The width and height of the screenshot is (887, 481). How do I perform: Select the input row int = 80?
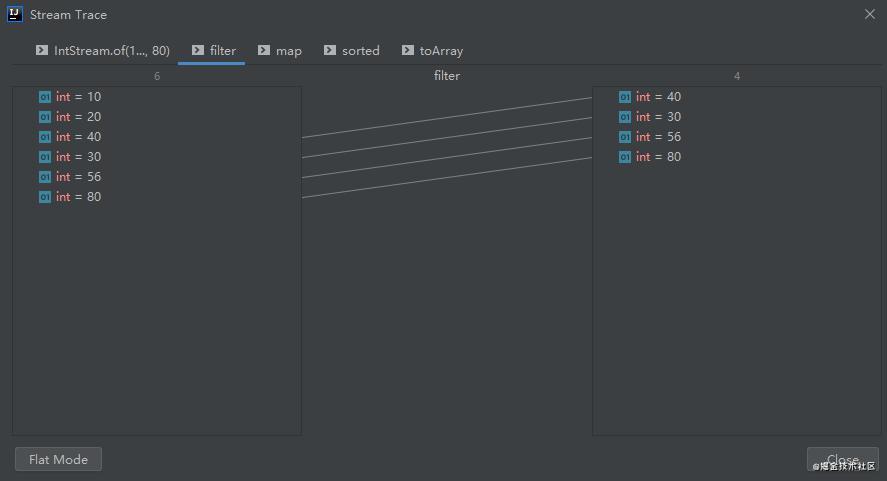[157, 197]
